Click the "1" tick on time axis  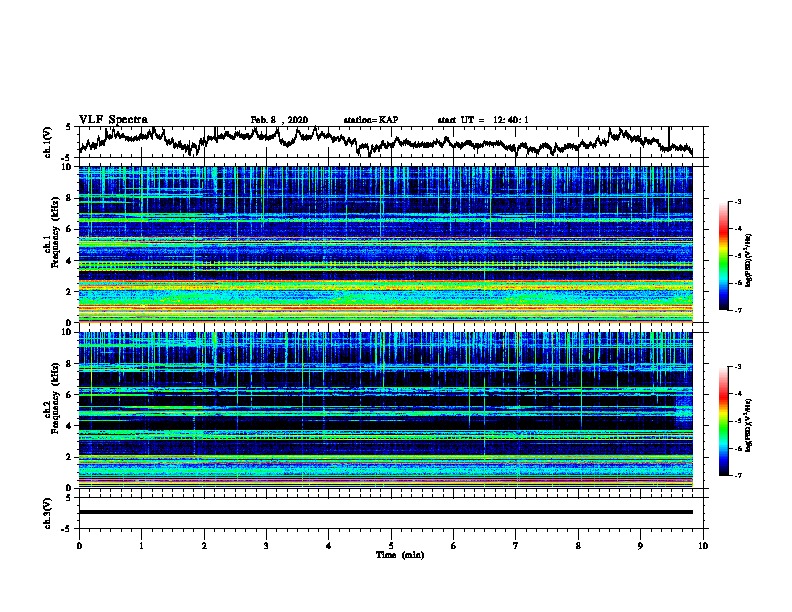tap(141, 546)
